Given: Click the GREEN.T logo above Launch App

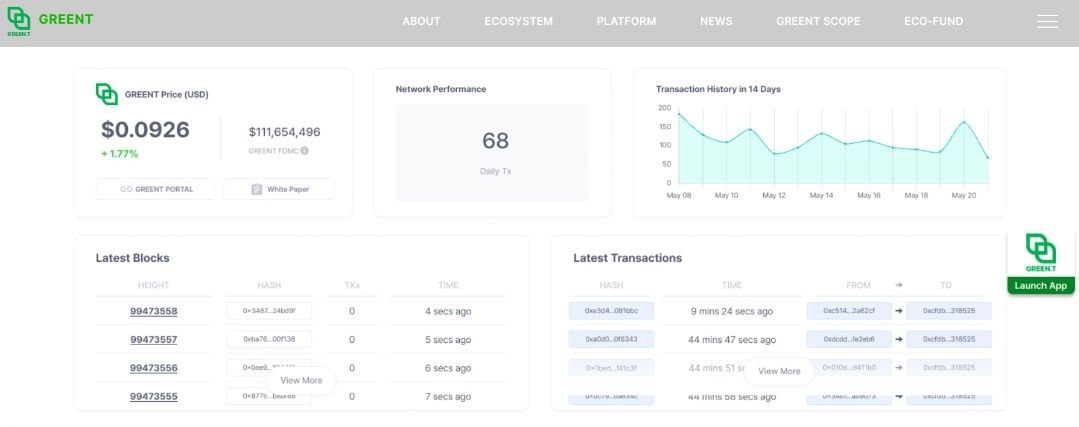Looking at the screenshot, I should (1040, 253).
